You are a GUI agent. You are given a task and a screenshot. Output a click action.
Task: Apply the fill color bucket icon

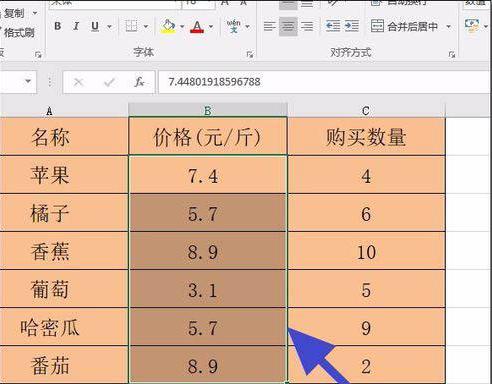click(x=168, y=26)
